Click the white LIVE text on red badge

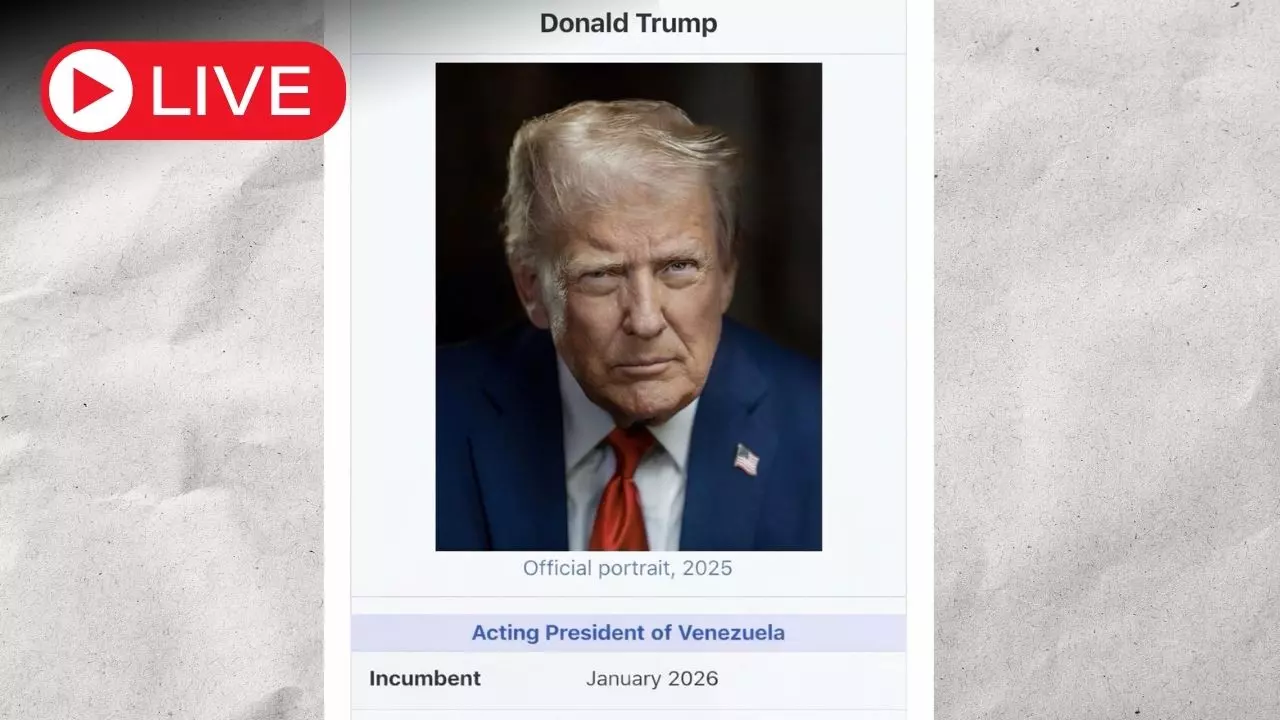pyautogui.click(x=231, y=91)
